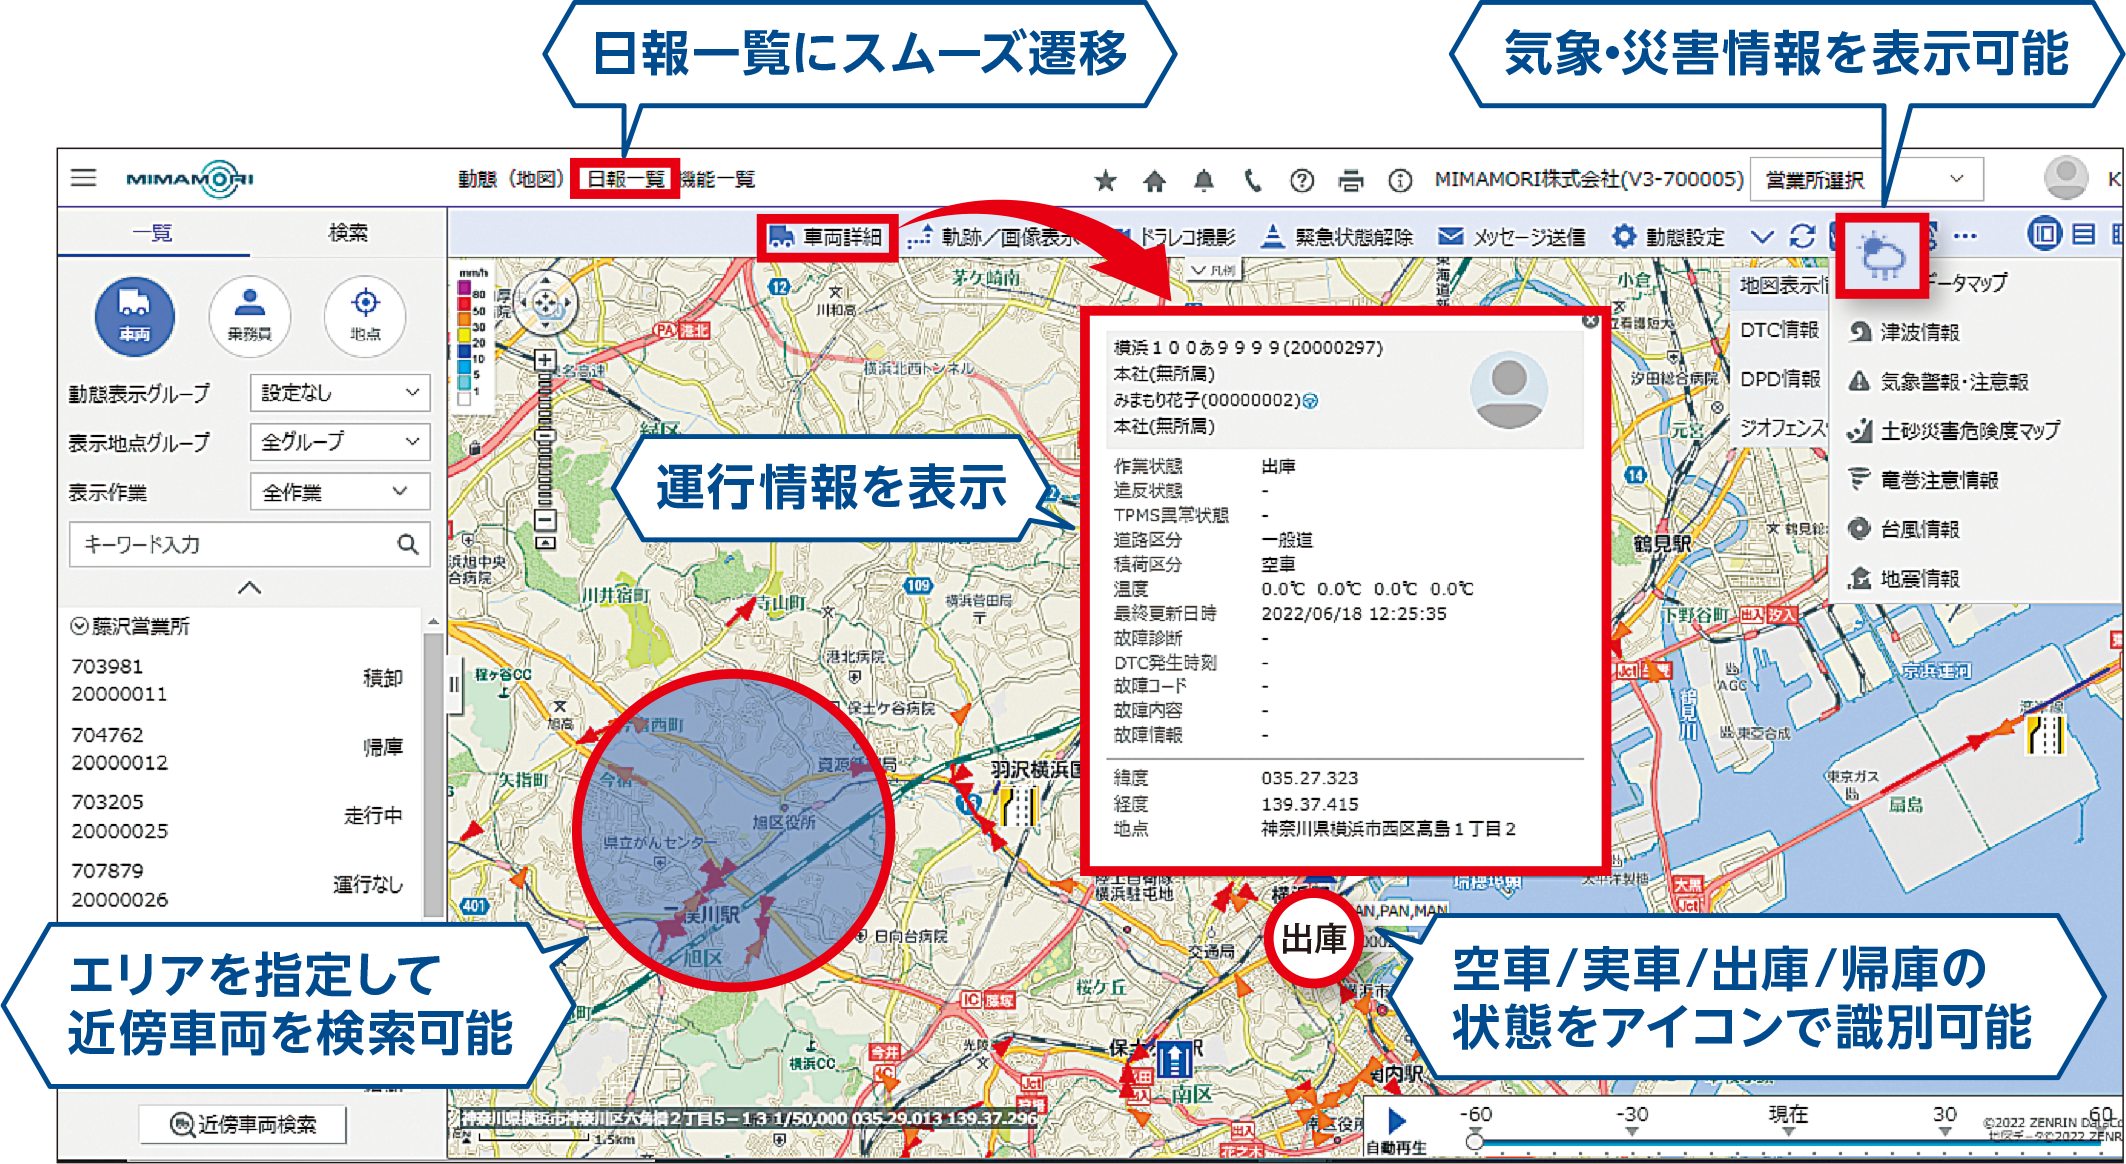Open 機能一覧 menu
This screenshot has height=1164, width=2126.
[718, 179]
